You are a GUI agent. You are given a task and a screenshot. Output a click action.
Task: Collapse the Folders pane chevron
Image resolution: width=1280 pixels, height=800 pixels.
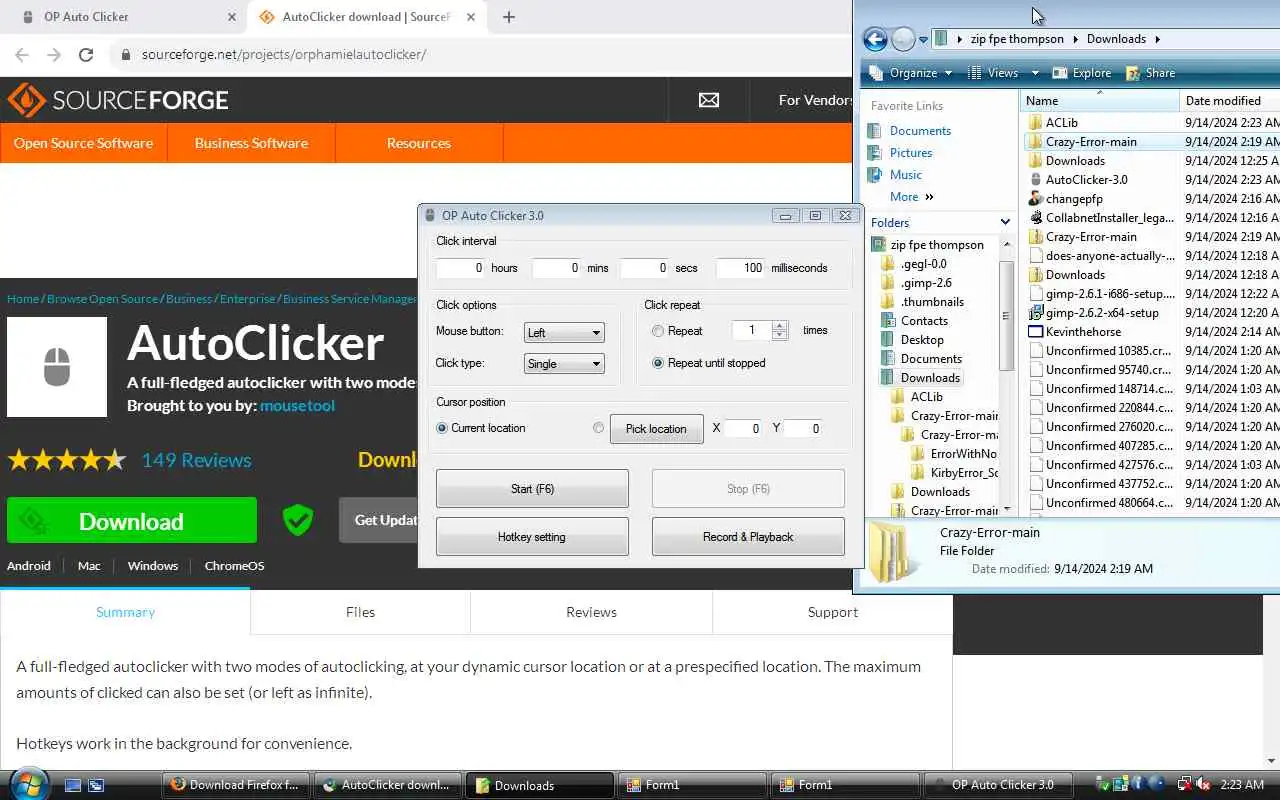[x=1005, y=222]
